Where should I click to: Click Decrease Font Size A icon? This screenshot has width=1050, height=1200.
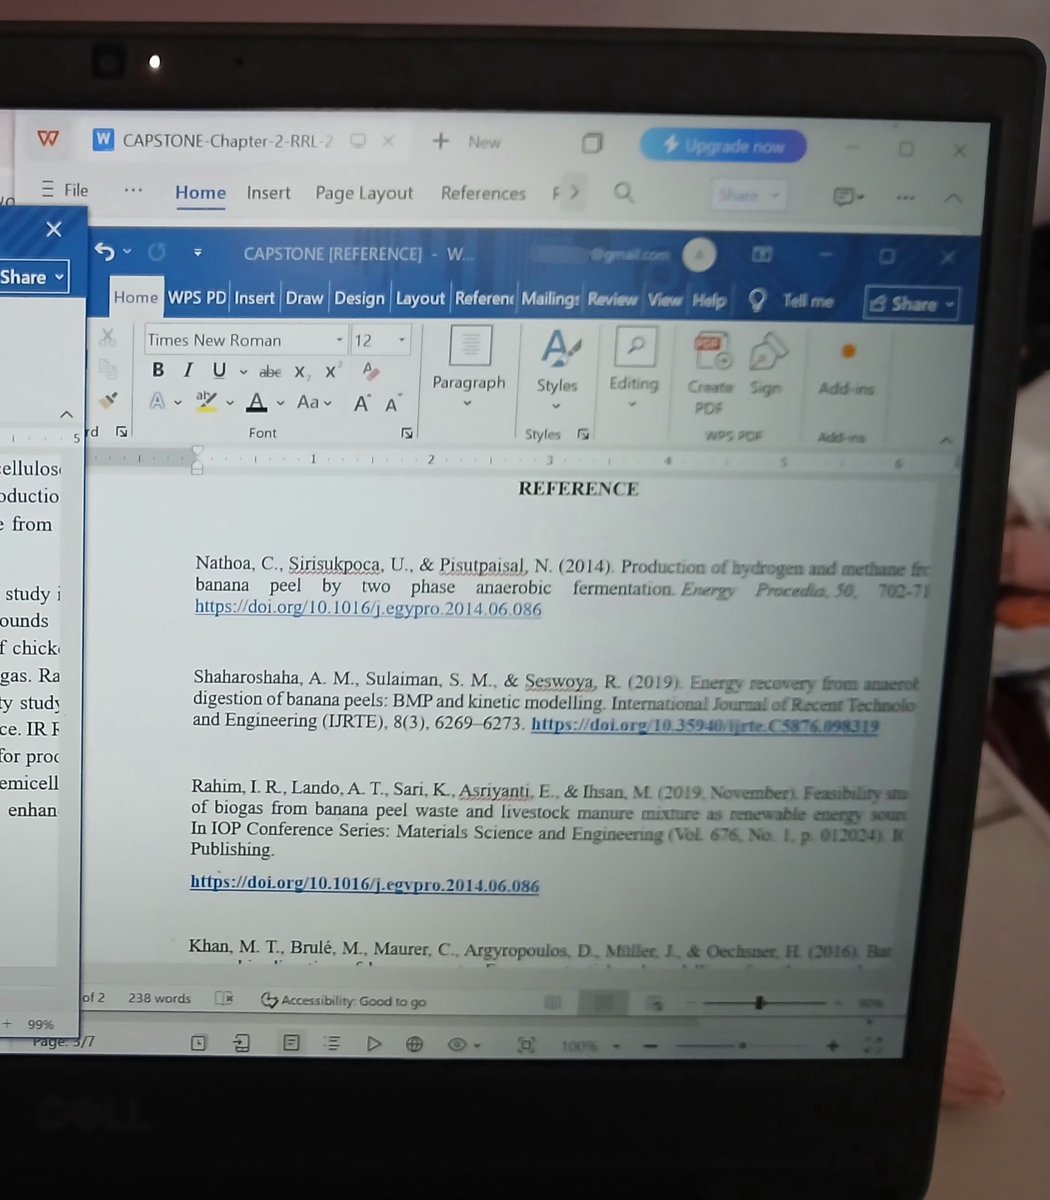click(392, 403)
